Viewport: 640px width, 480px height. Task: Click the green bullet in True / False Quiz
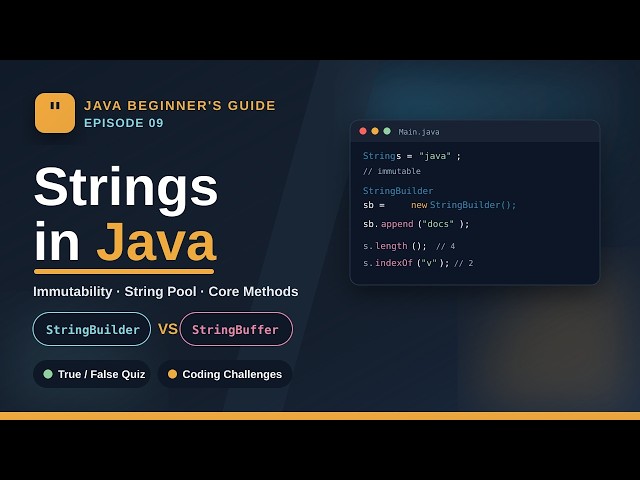[x=48, y=374]
